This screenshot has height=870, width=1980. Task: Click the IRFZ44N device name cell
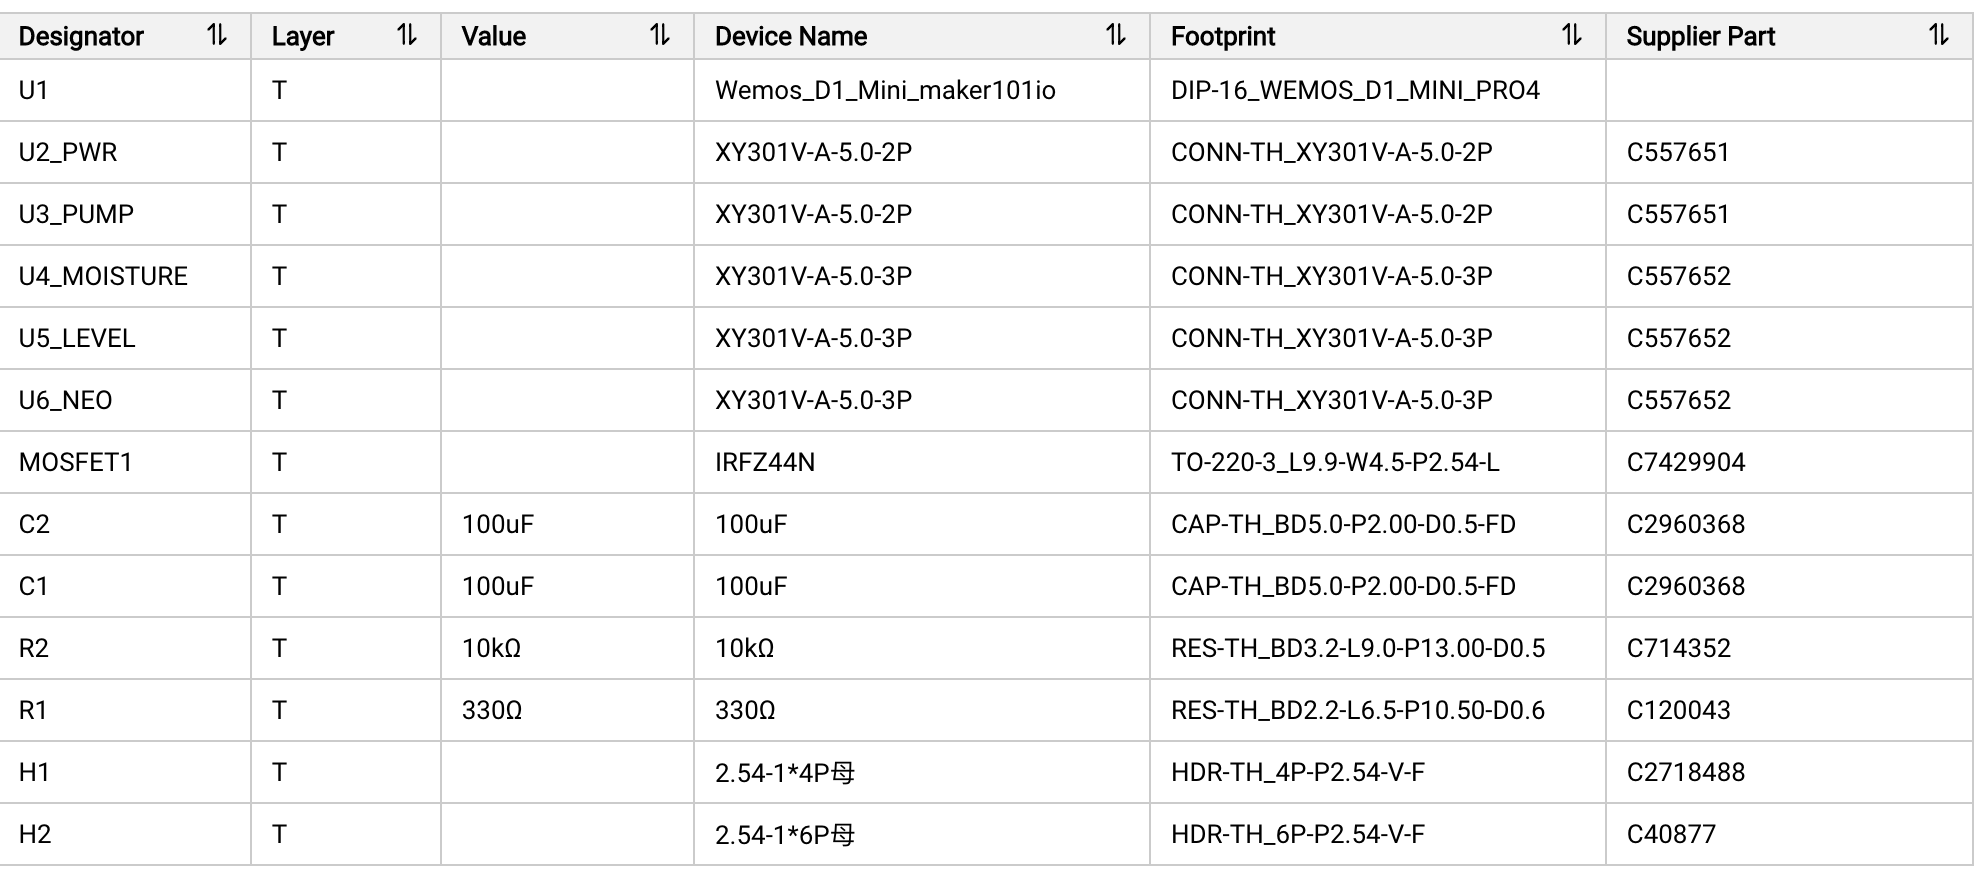click(764, 463)
